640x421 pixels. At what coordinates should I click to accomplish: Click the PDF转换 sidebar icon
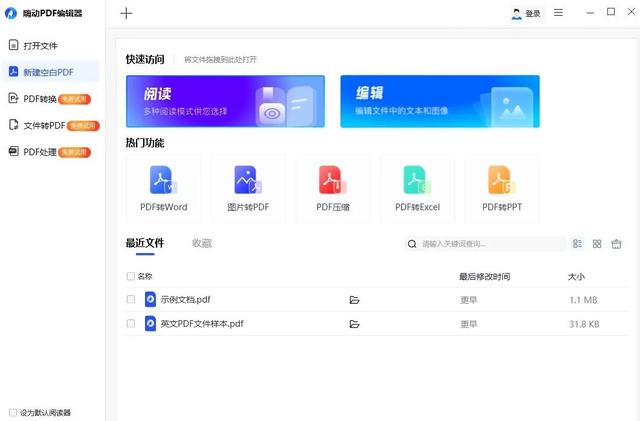click(x=13, y=98)
